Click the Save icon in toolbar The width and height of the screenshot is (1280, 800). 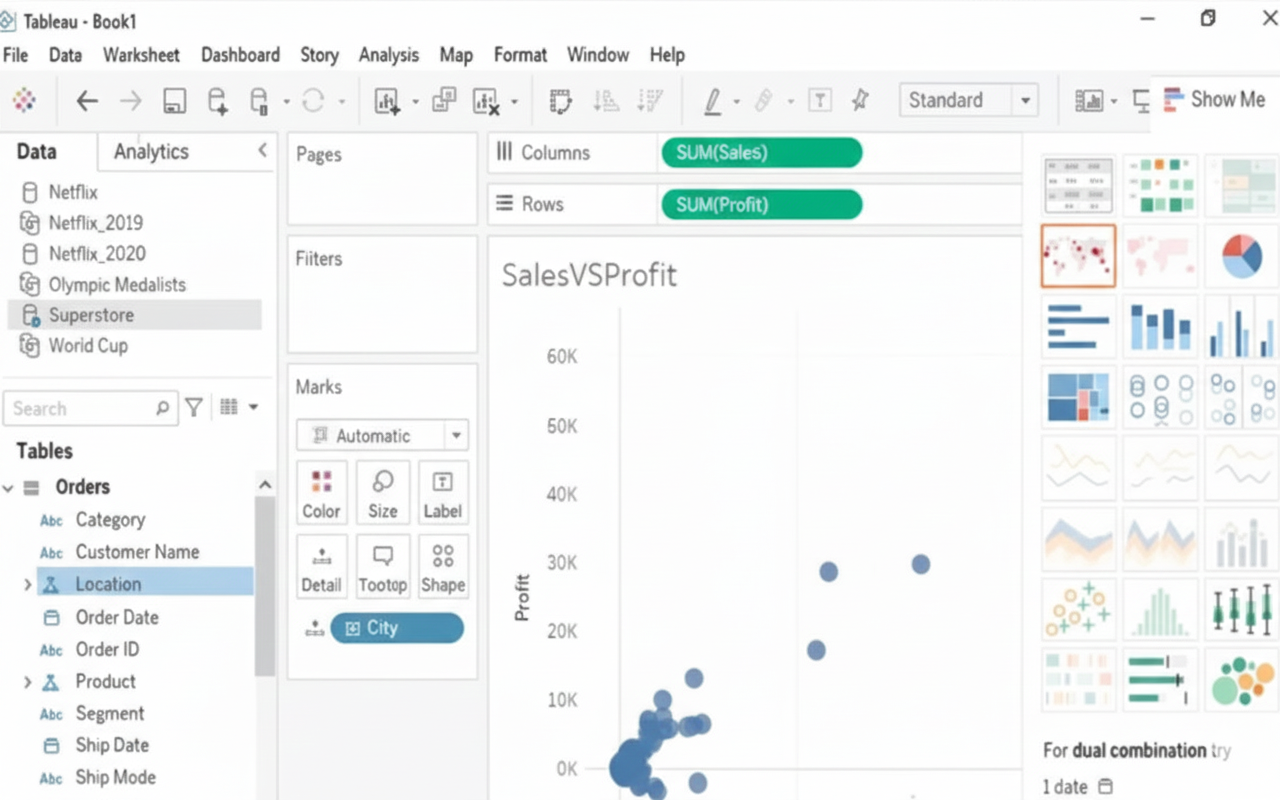tap(175, 101)
